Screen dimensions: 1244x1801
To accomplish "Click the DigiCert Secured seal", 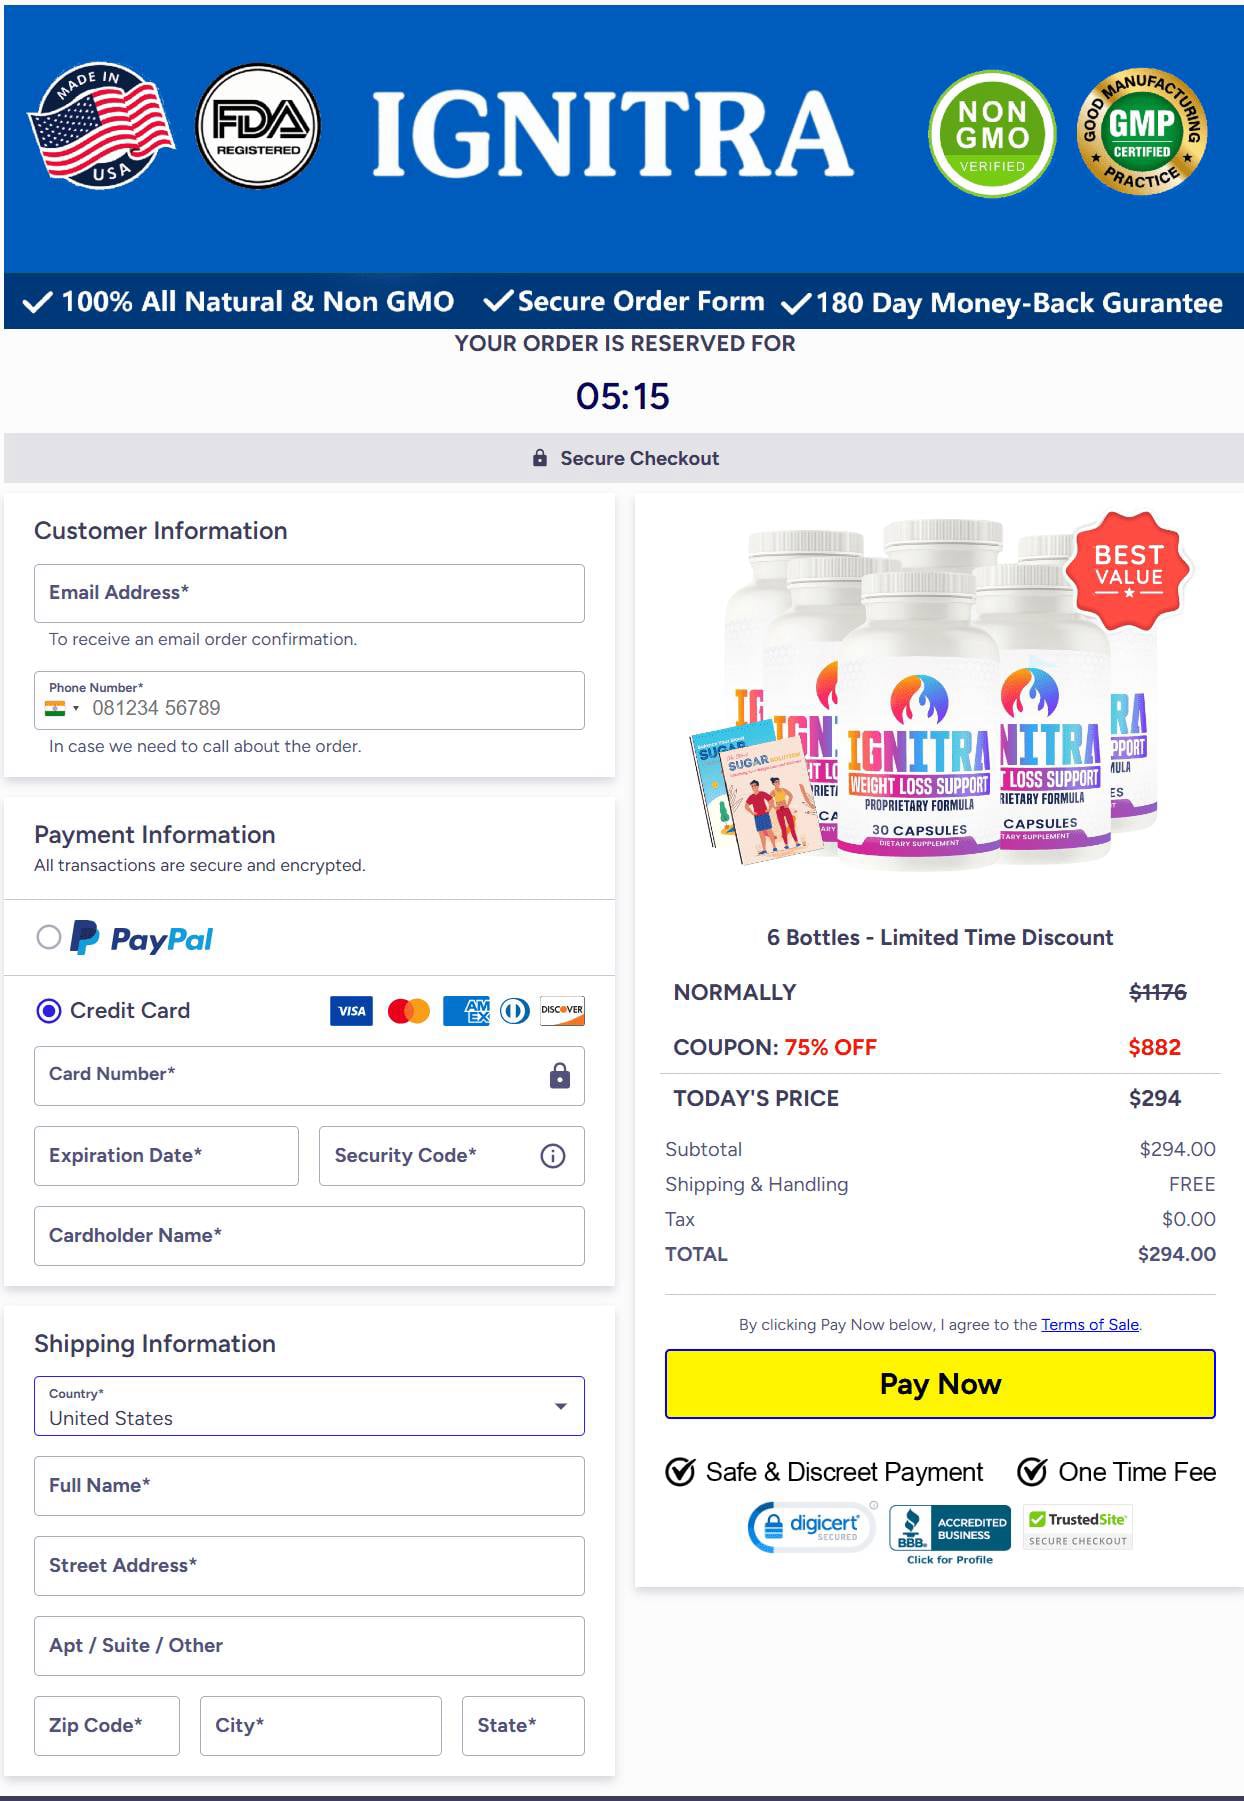I will point(812,1527).
